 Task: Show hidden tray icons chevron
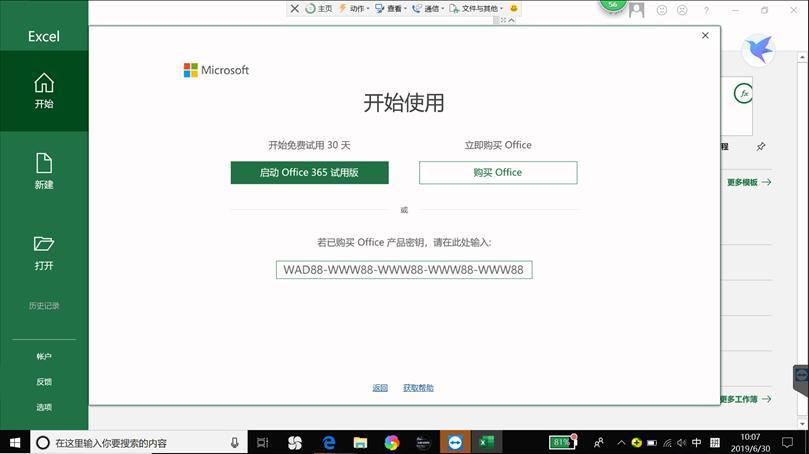point(621,443)
